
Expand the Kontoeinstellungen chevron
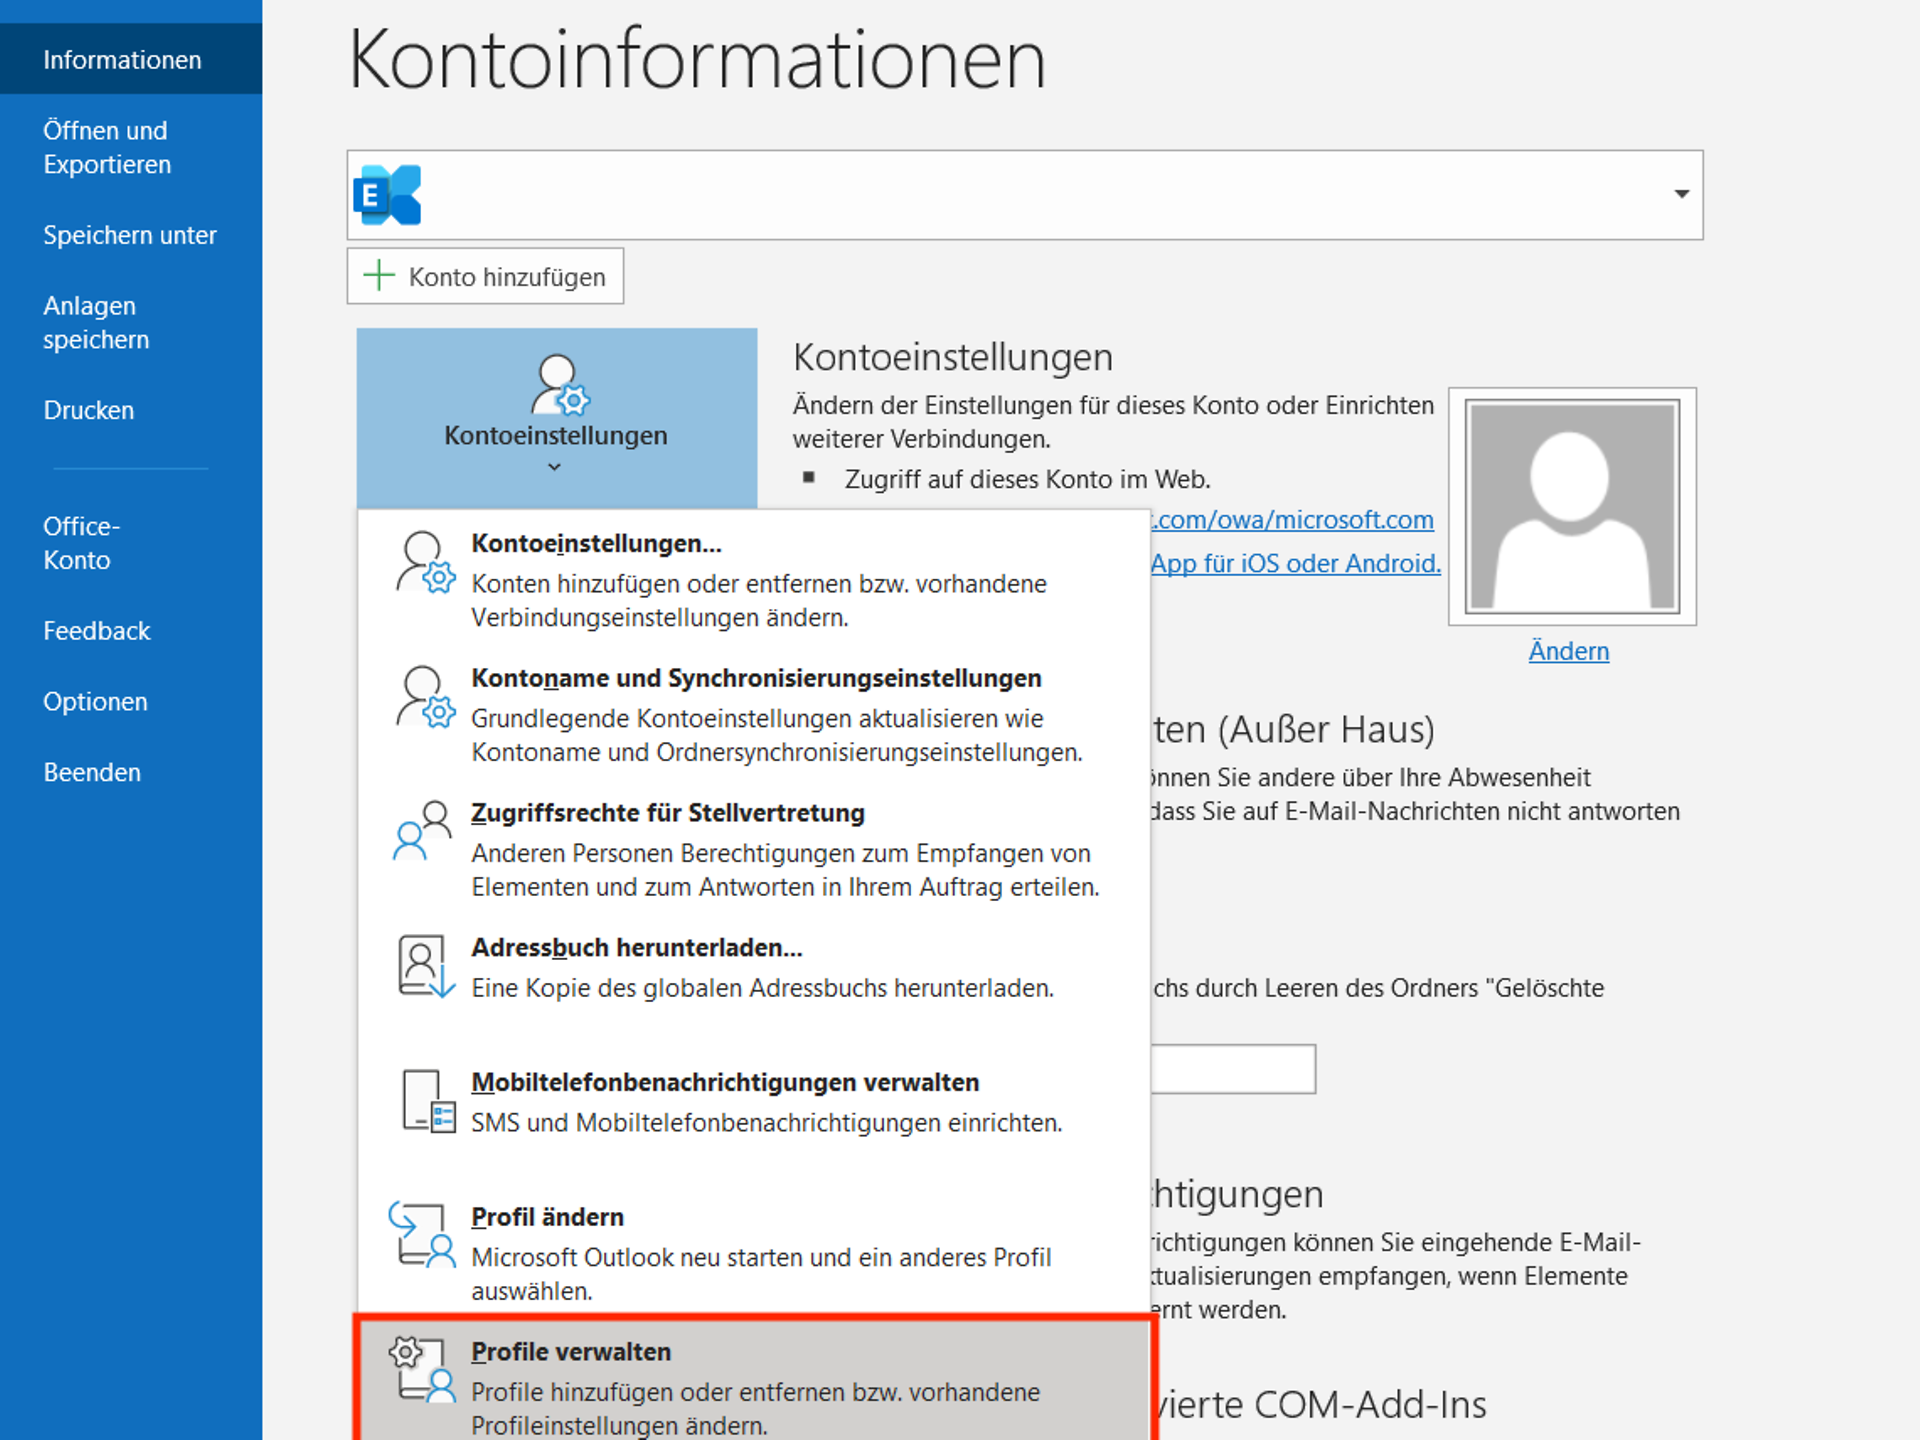pyautogui.click(x=556, y=466)
